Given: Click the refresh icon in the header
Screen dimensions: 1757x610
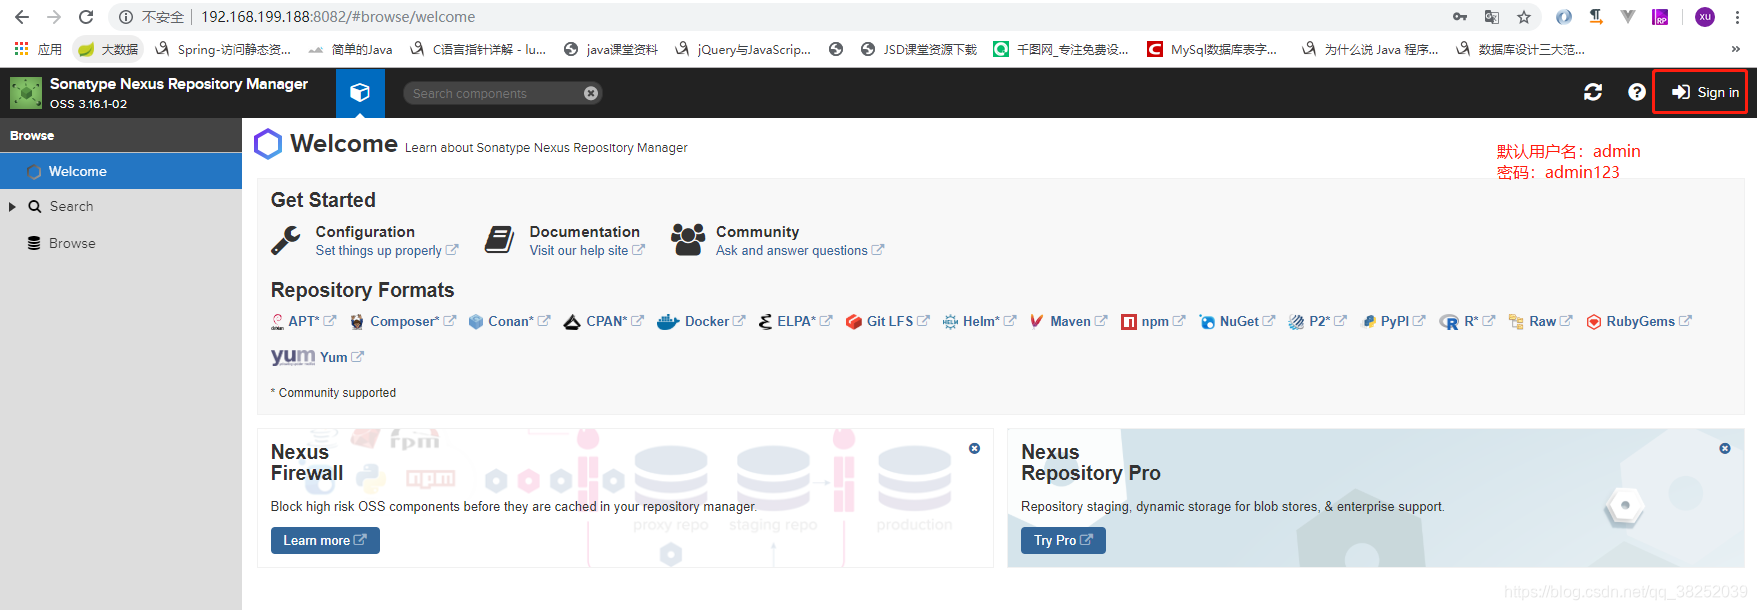Looking at the screenshot, I should 1593,92.
